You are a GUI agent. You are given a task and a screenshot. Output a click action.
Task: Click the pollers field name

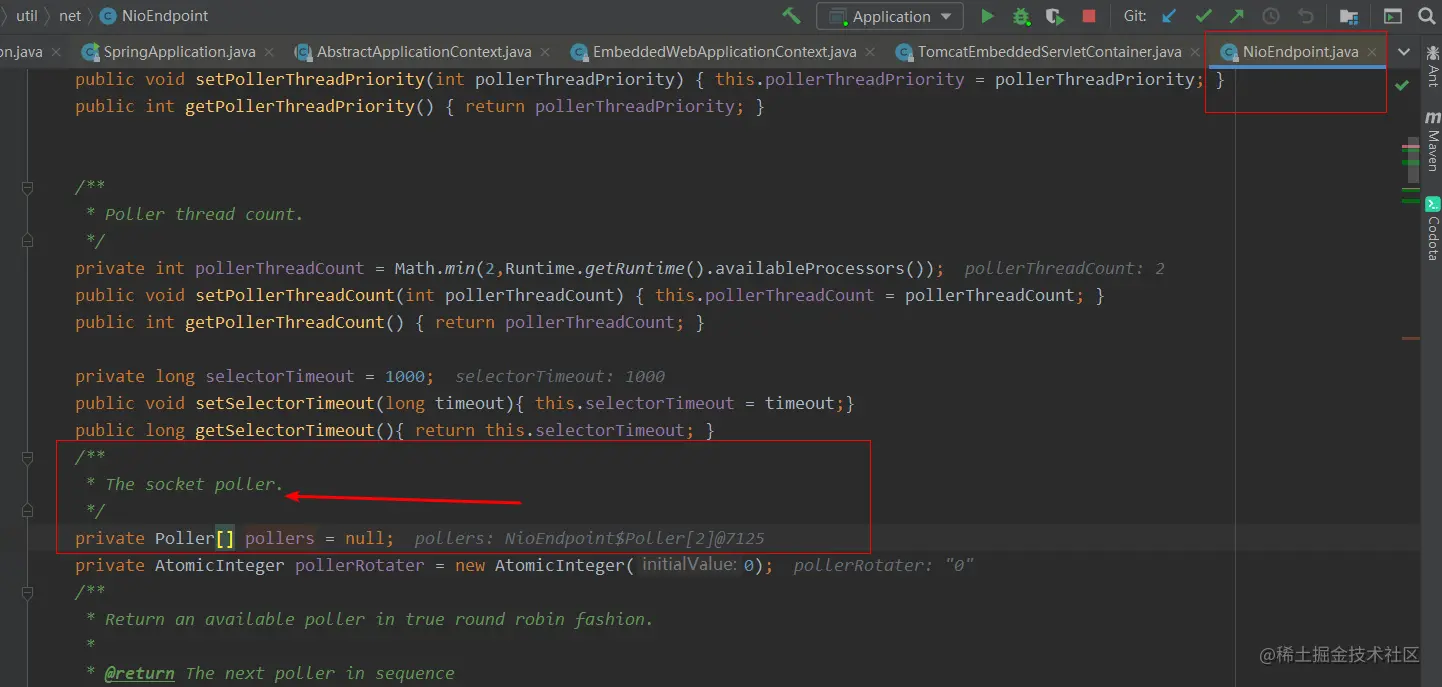click(280, 538)
